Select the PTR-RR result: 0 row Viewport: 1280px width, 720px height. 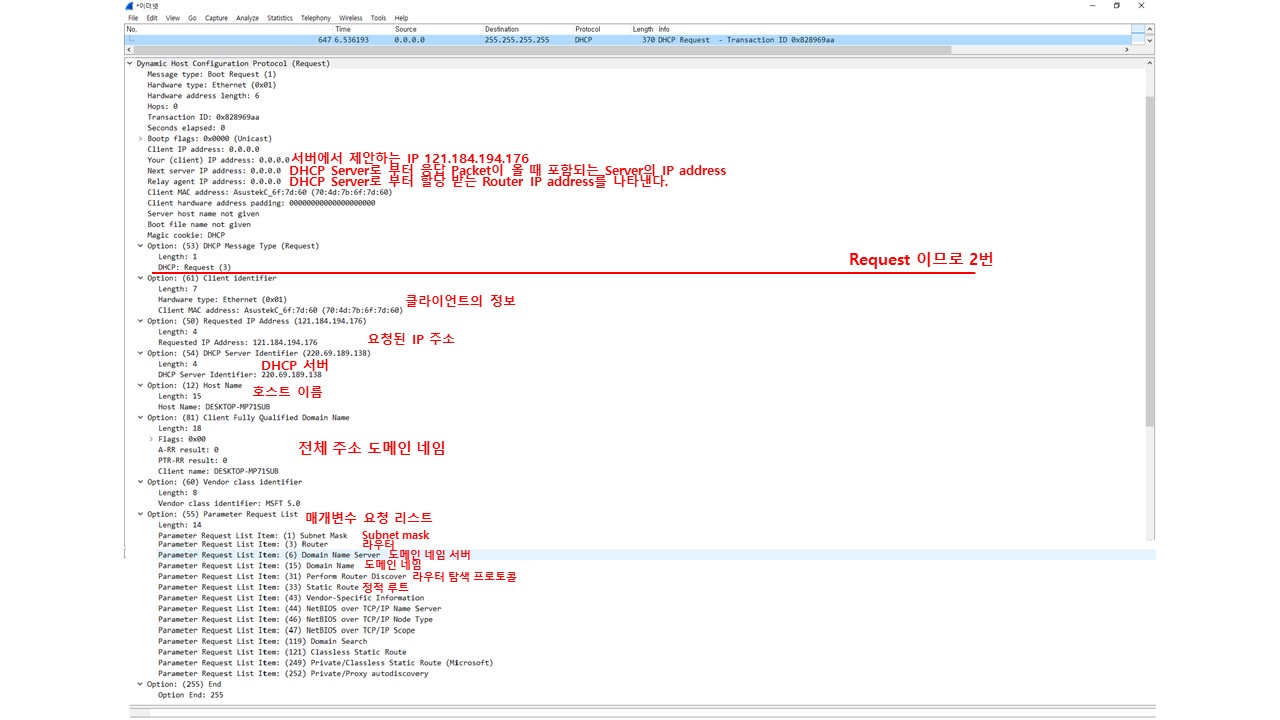pyautogui.click(x=192, y=460)
